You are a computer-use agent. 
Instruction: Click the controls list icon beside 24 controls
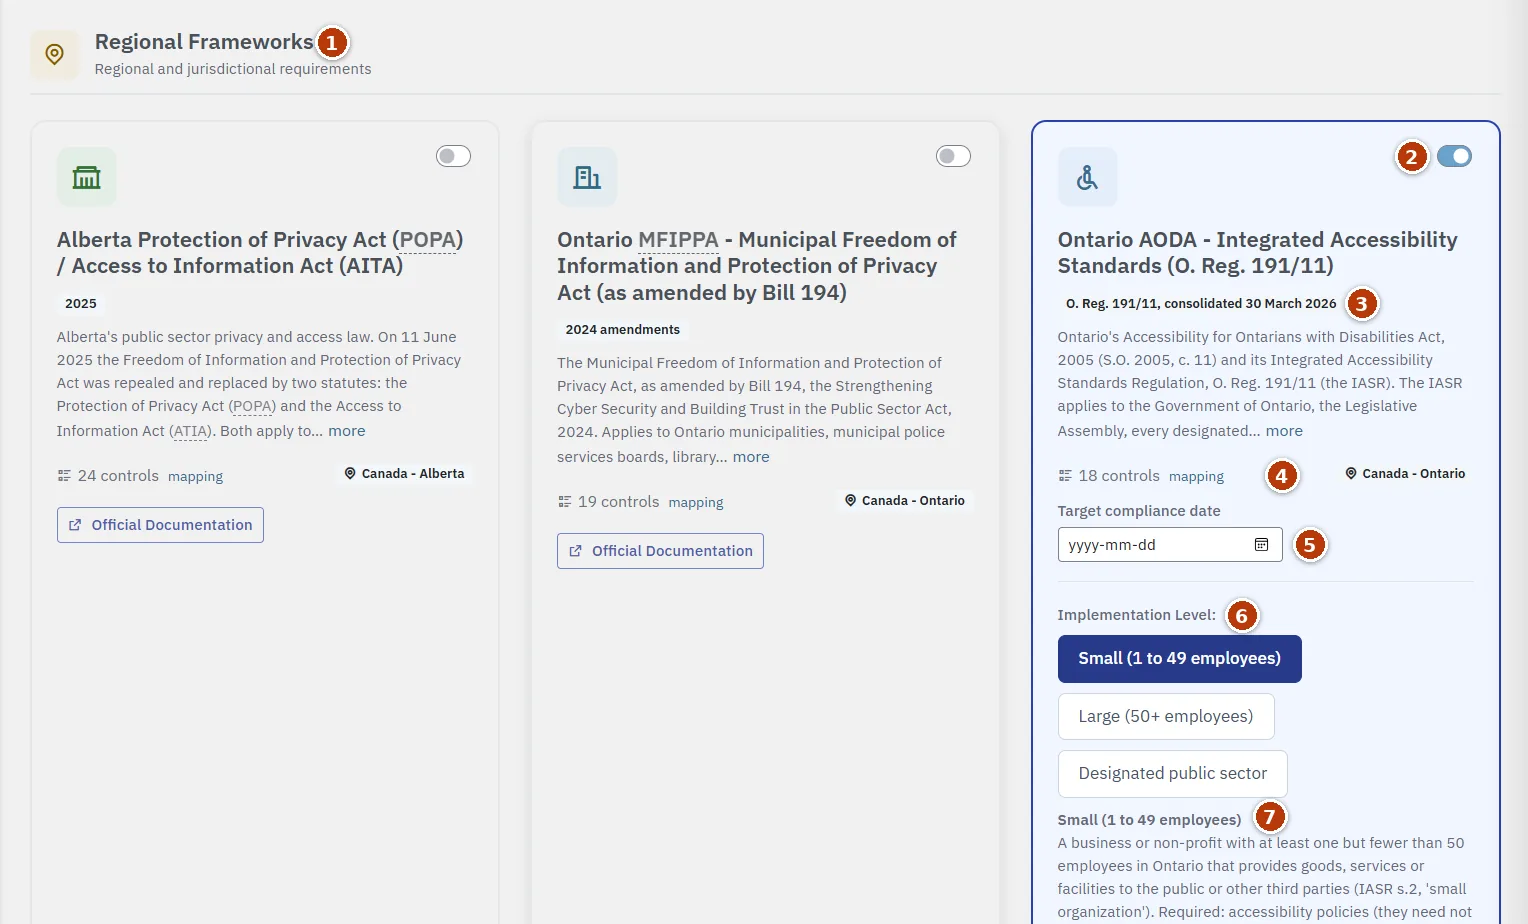(x=64, y=476)
